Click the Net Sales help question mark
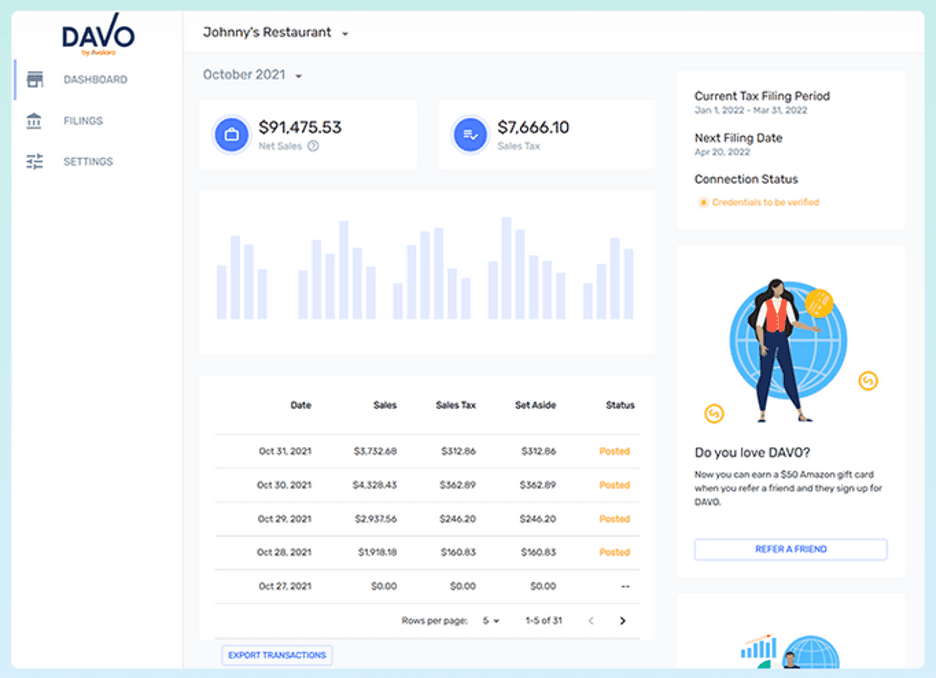 point(313,146)
